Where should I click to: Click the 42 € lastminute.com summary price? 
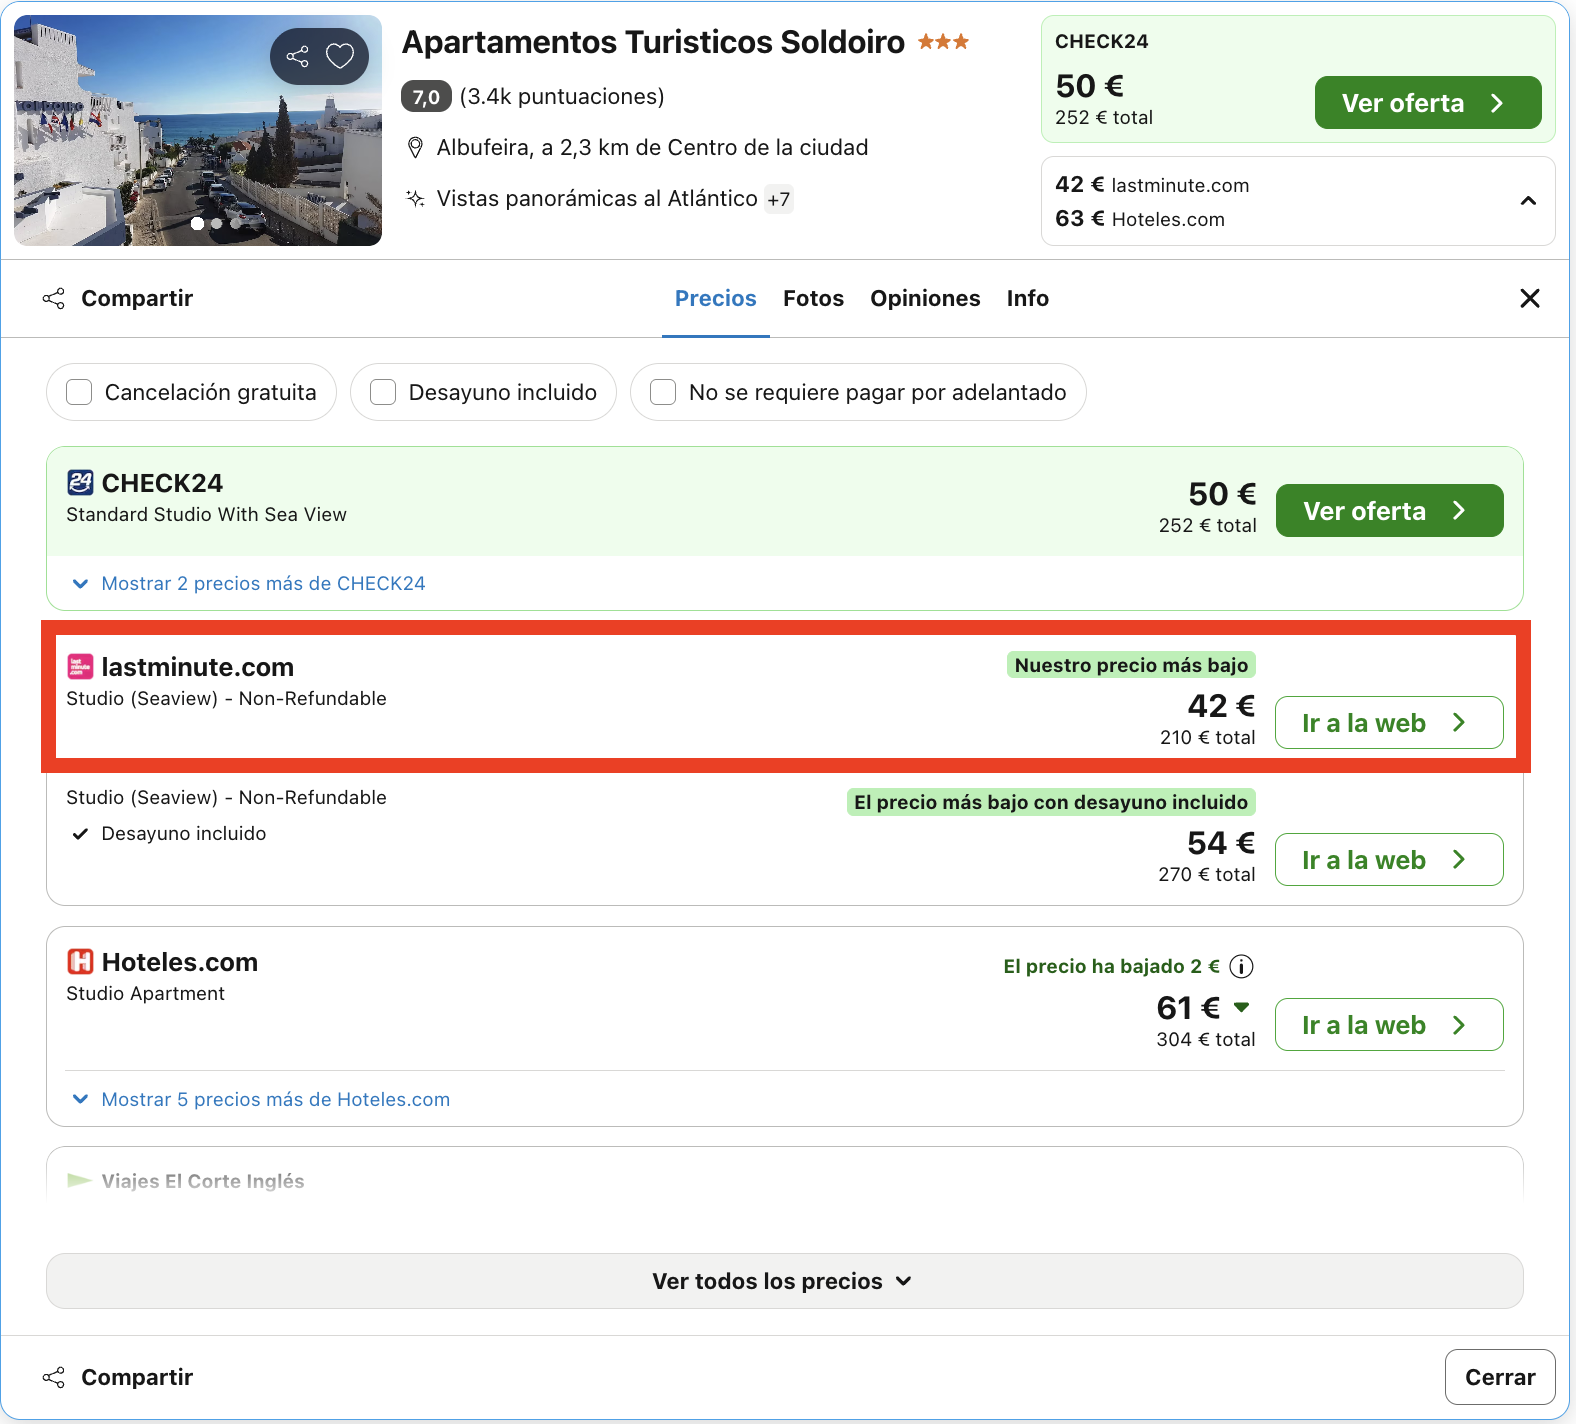click(x=1152, y=185)
